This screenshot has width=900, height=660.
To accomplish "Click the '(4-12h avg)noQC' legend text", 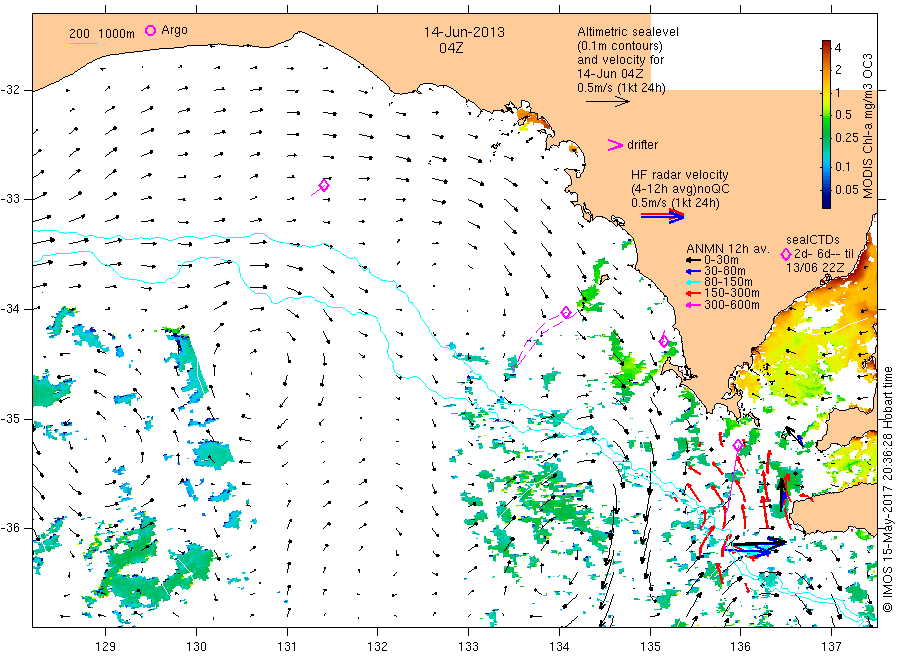I will (x=681, y=189).
